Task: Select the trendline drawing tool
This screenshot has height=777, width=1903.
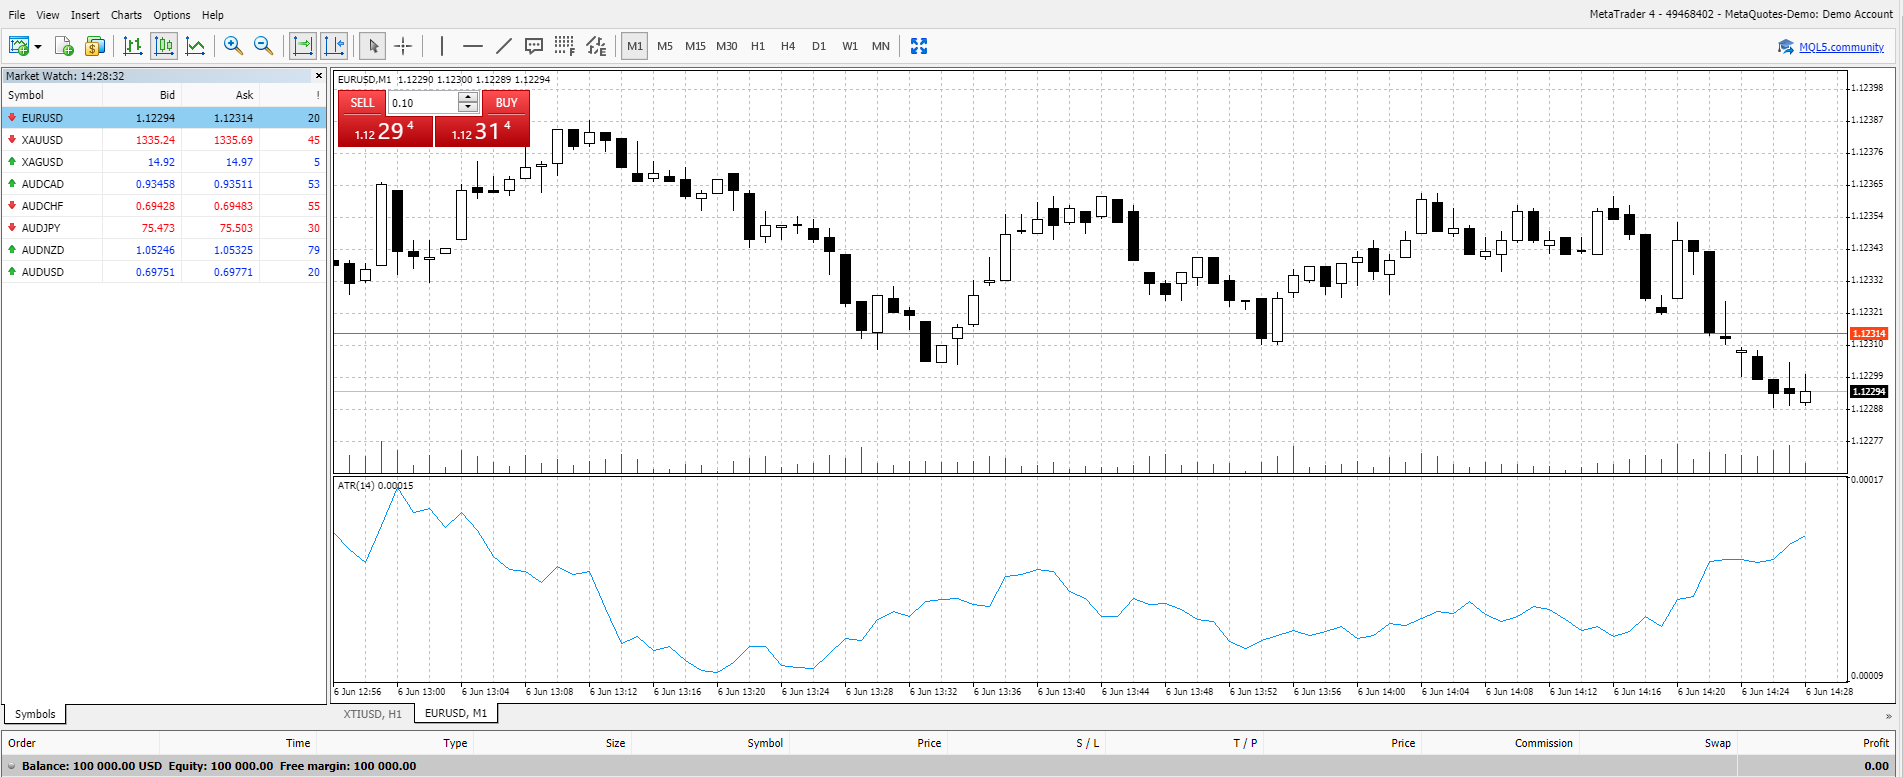Action: 504,46
